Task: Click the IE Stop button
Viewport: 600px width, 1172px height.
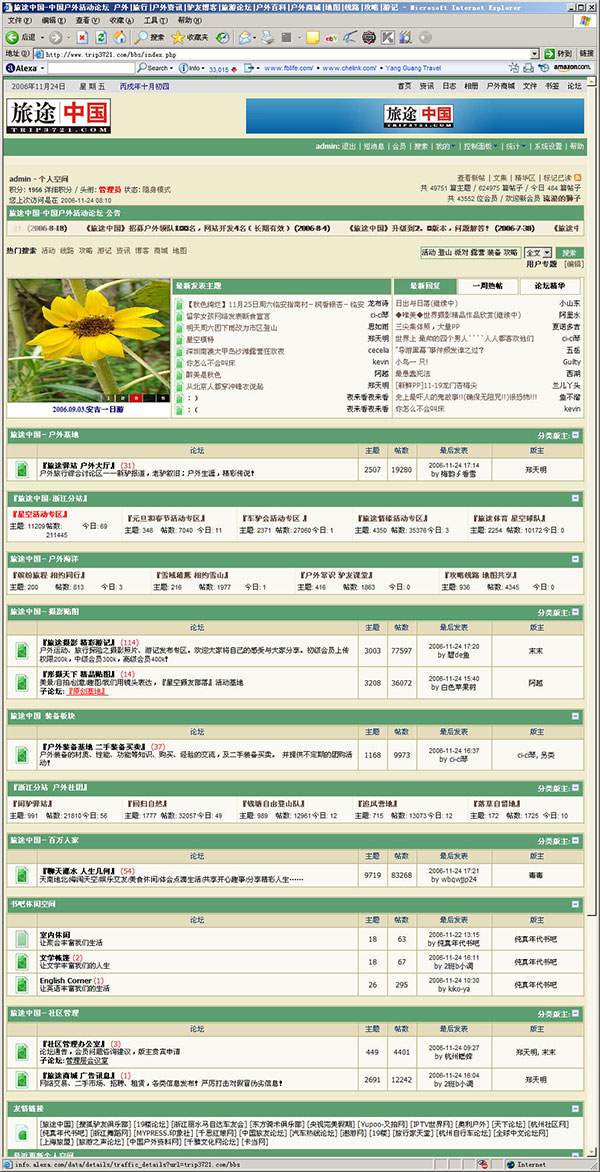Action: tap(82, 37)
